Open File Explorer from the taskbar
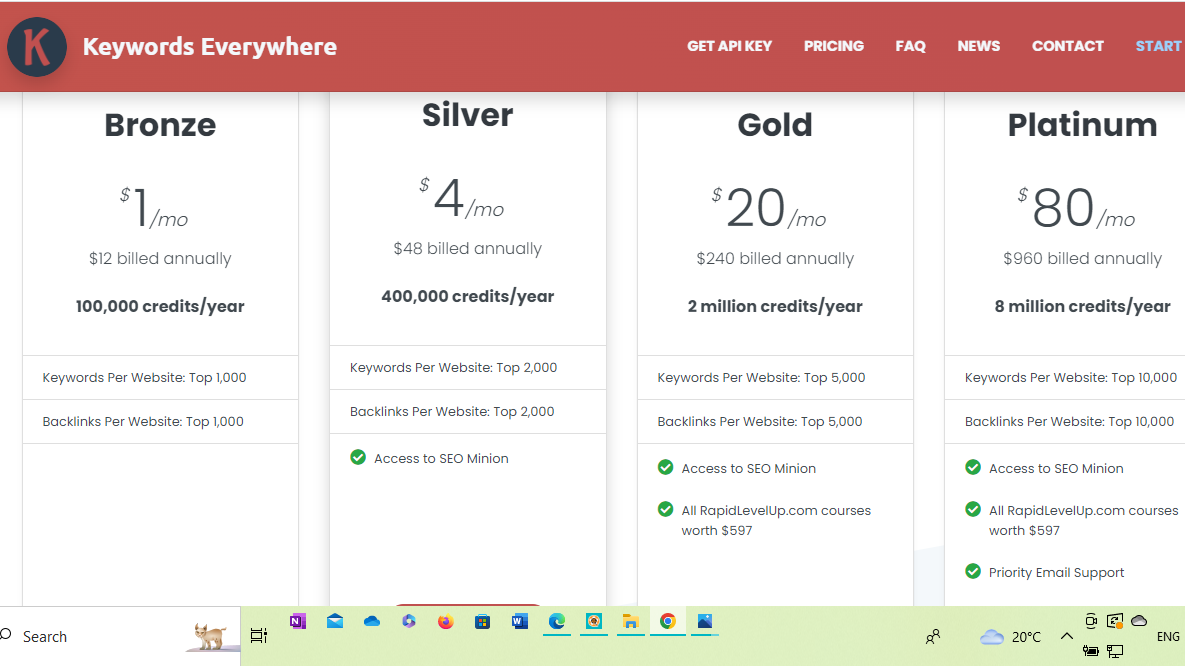1185x666 pixels. 630,621
